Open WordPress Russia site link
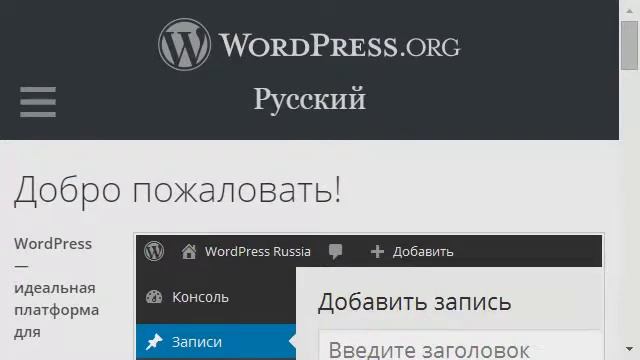Screen dimensions: 640x360 coord(258,251)
